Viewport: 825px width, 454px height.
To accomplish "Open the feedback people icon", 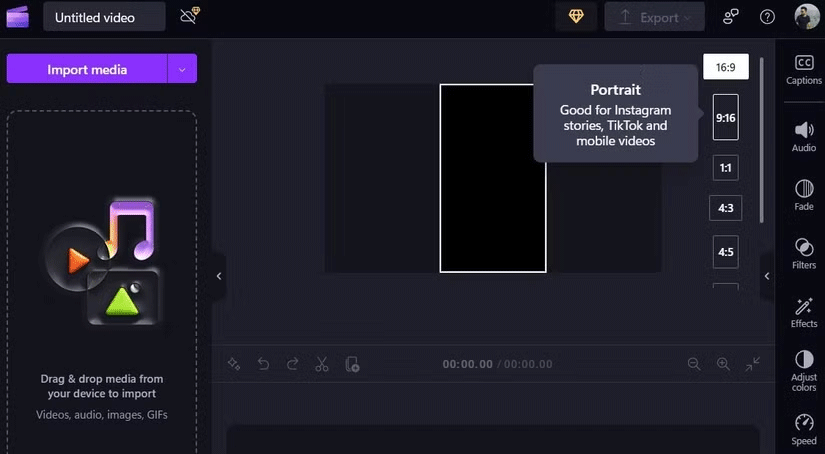I will coord(731,17).
